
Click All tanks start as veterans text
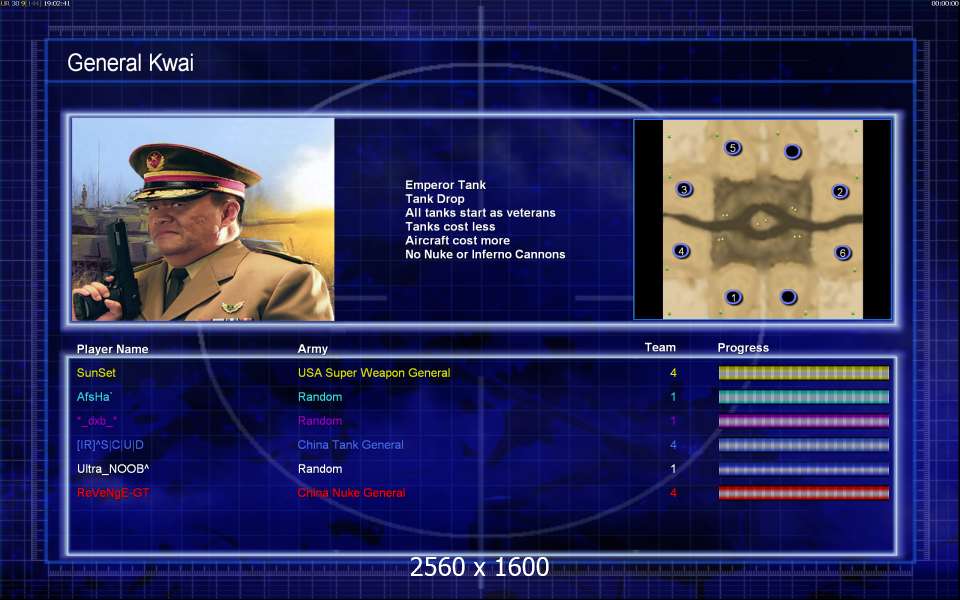481,213
